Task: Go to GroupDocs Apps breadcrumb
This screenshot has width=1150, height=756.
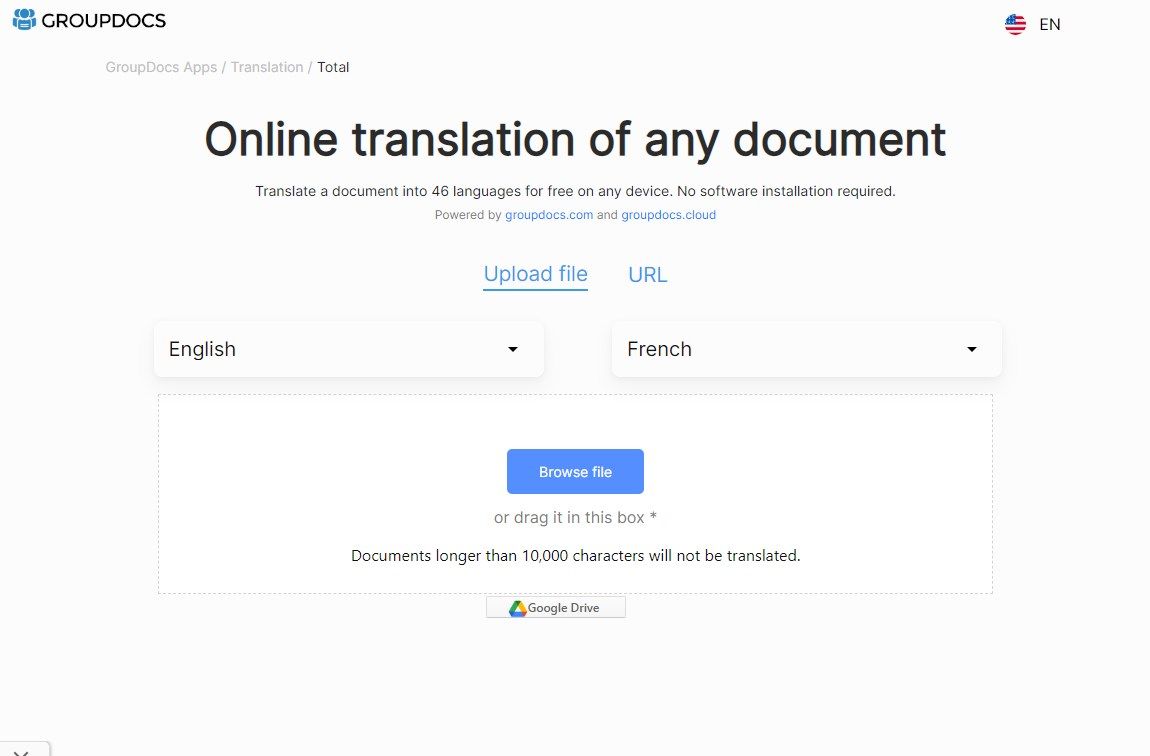Action: click(161, 67)
